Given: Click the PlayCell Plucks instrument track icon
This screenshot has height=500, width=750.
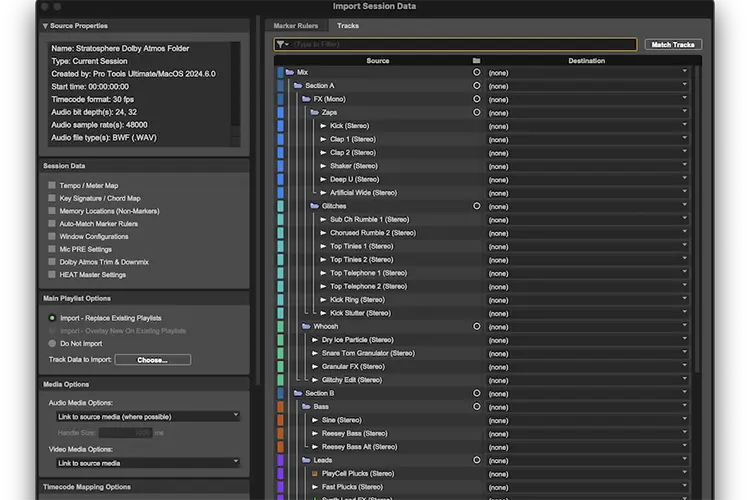Looking at the screenshot, I should (315, 474).
